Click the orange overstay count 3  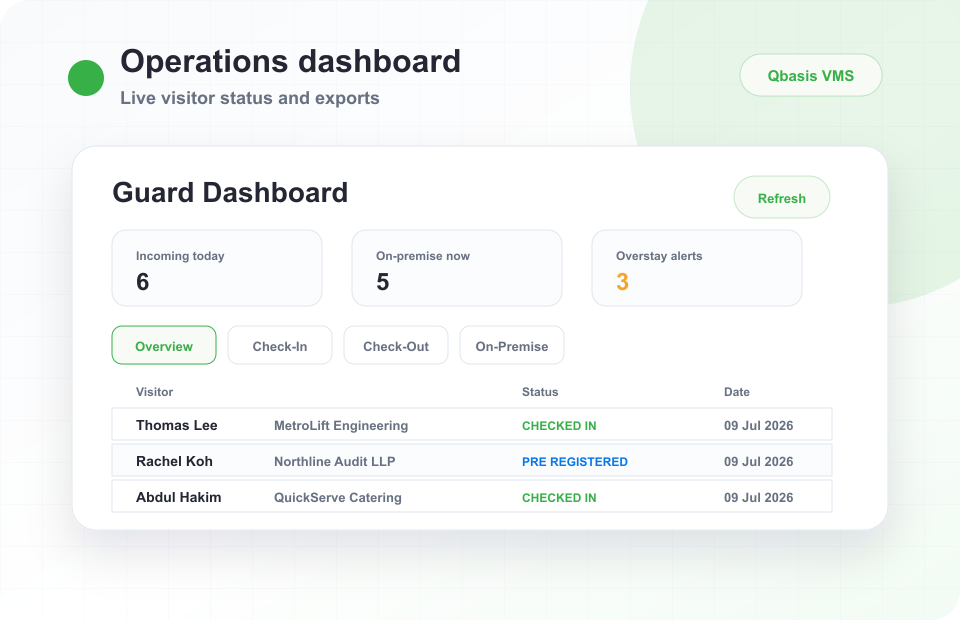tap(622, 282)
